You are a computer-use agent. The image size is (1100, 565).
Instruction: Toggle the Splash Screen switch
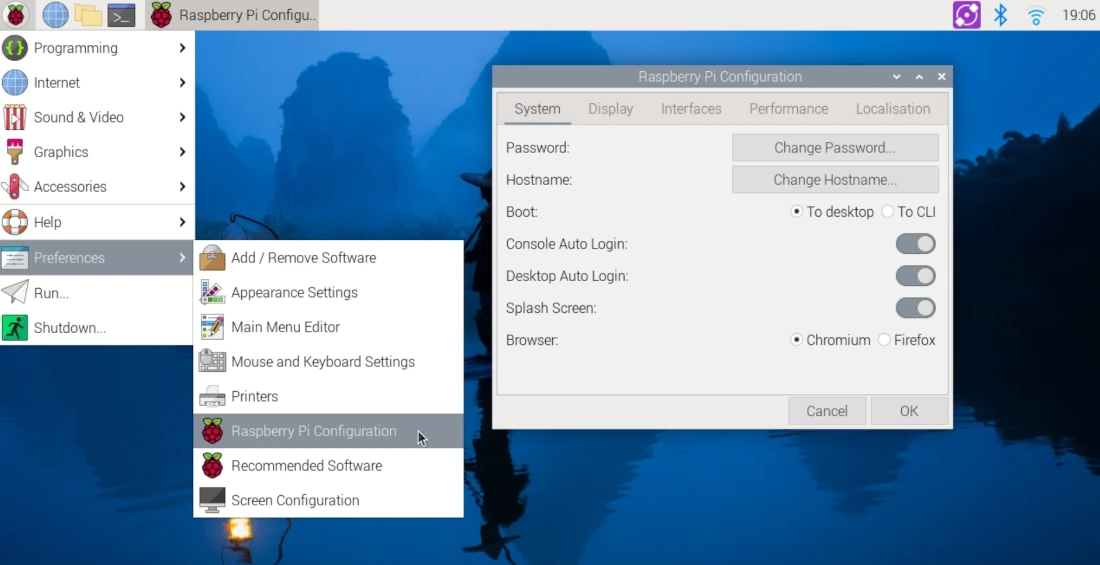915,308
